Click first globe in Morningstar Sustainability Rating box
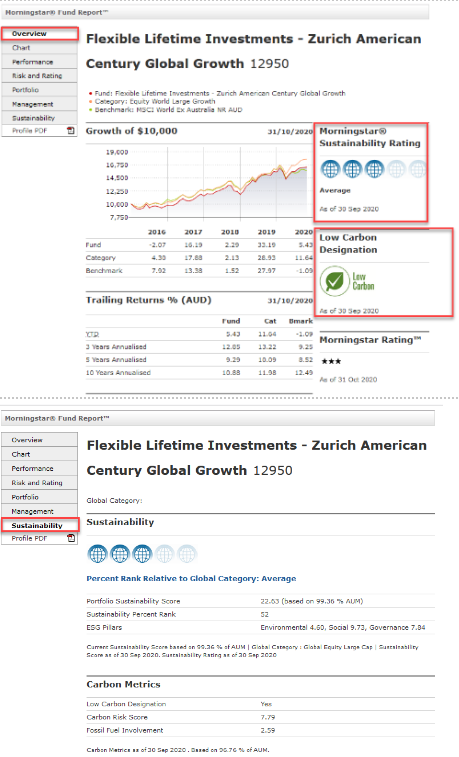The image size is (459, 757). click(331, 169)
